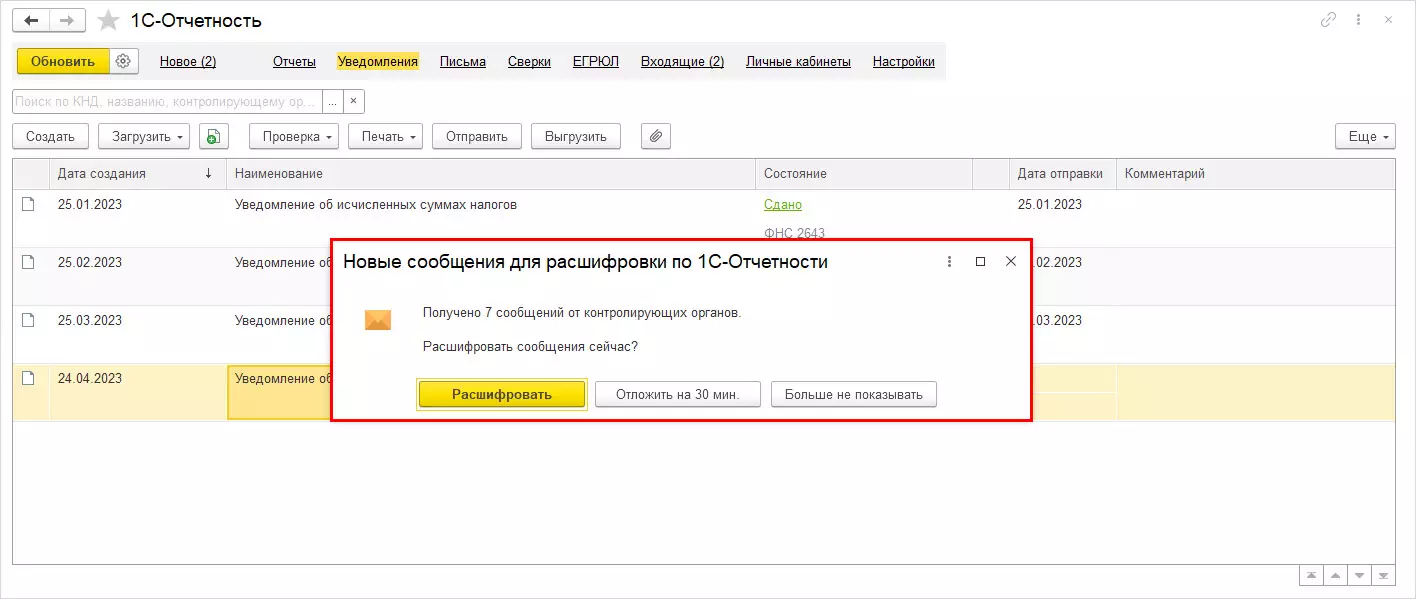Sort by the Состояние column header

click(x=864, y=173)
